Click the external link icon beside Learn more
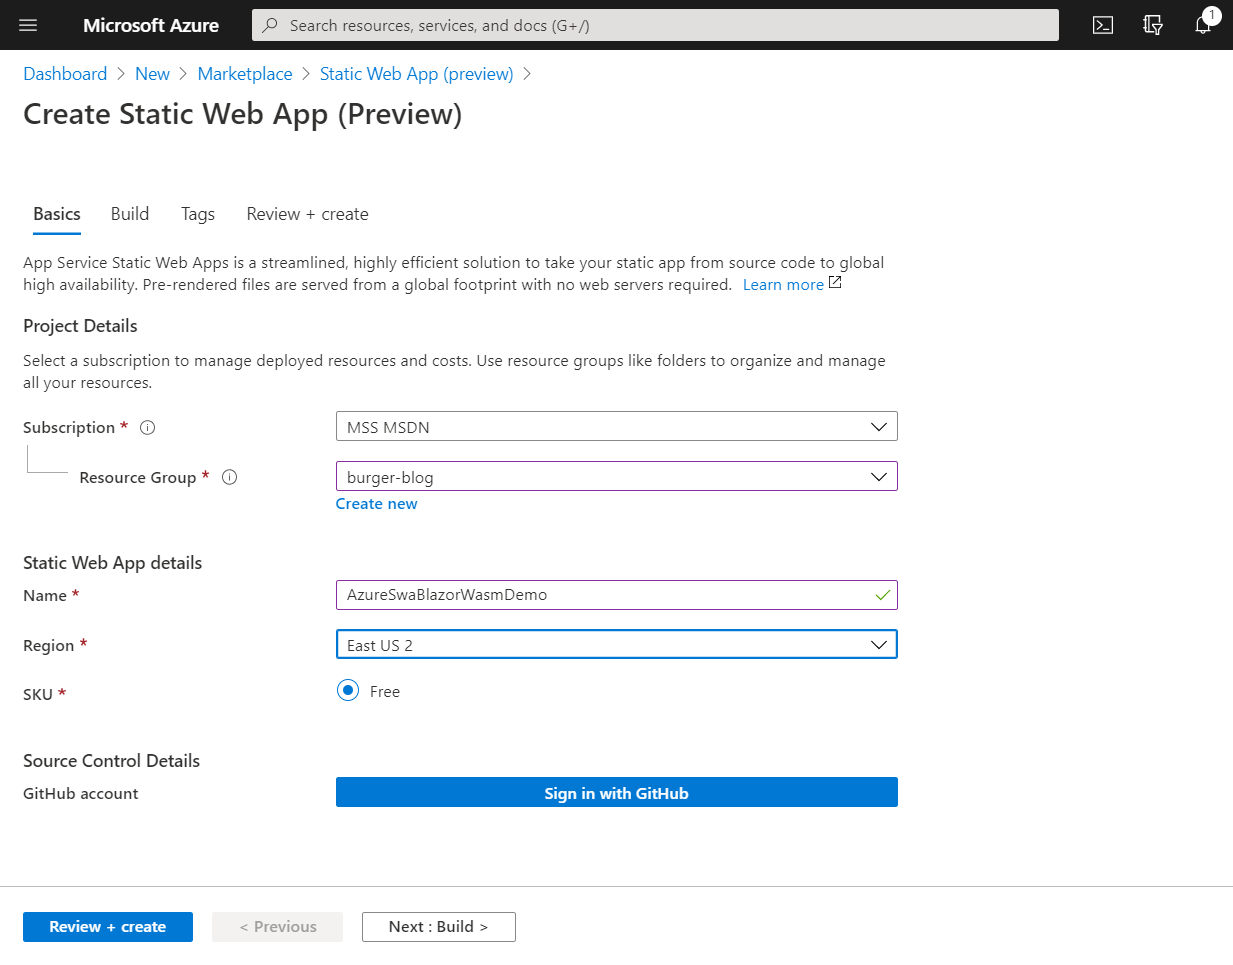This screenshot has width=1233, height=965. click(x=835, y=283)
